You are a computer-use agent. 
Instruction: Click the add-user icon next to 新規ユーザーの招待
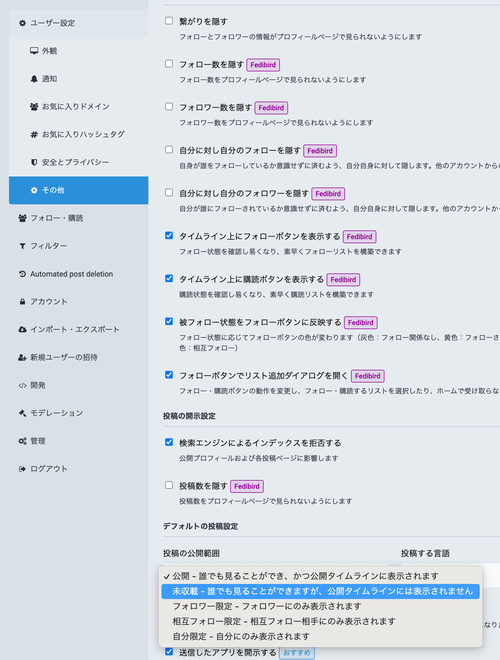22,357
